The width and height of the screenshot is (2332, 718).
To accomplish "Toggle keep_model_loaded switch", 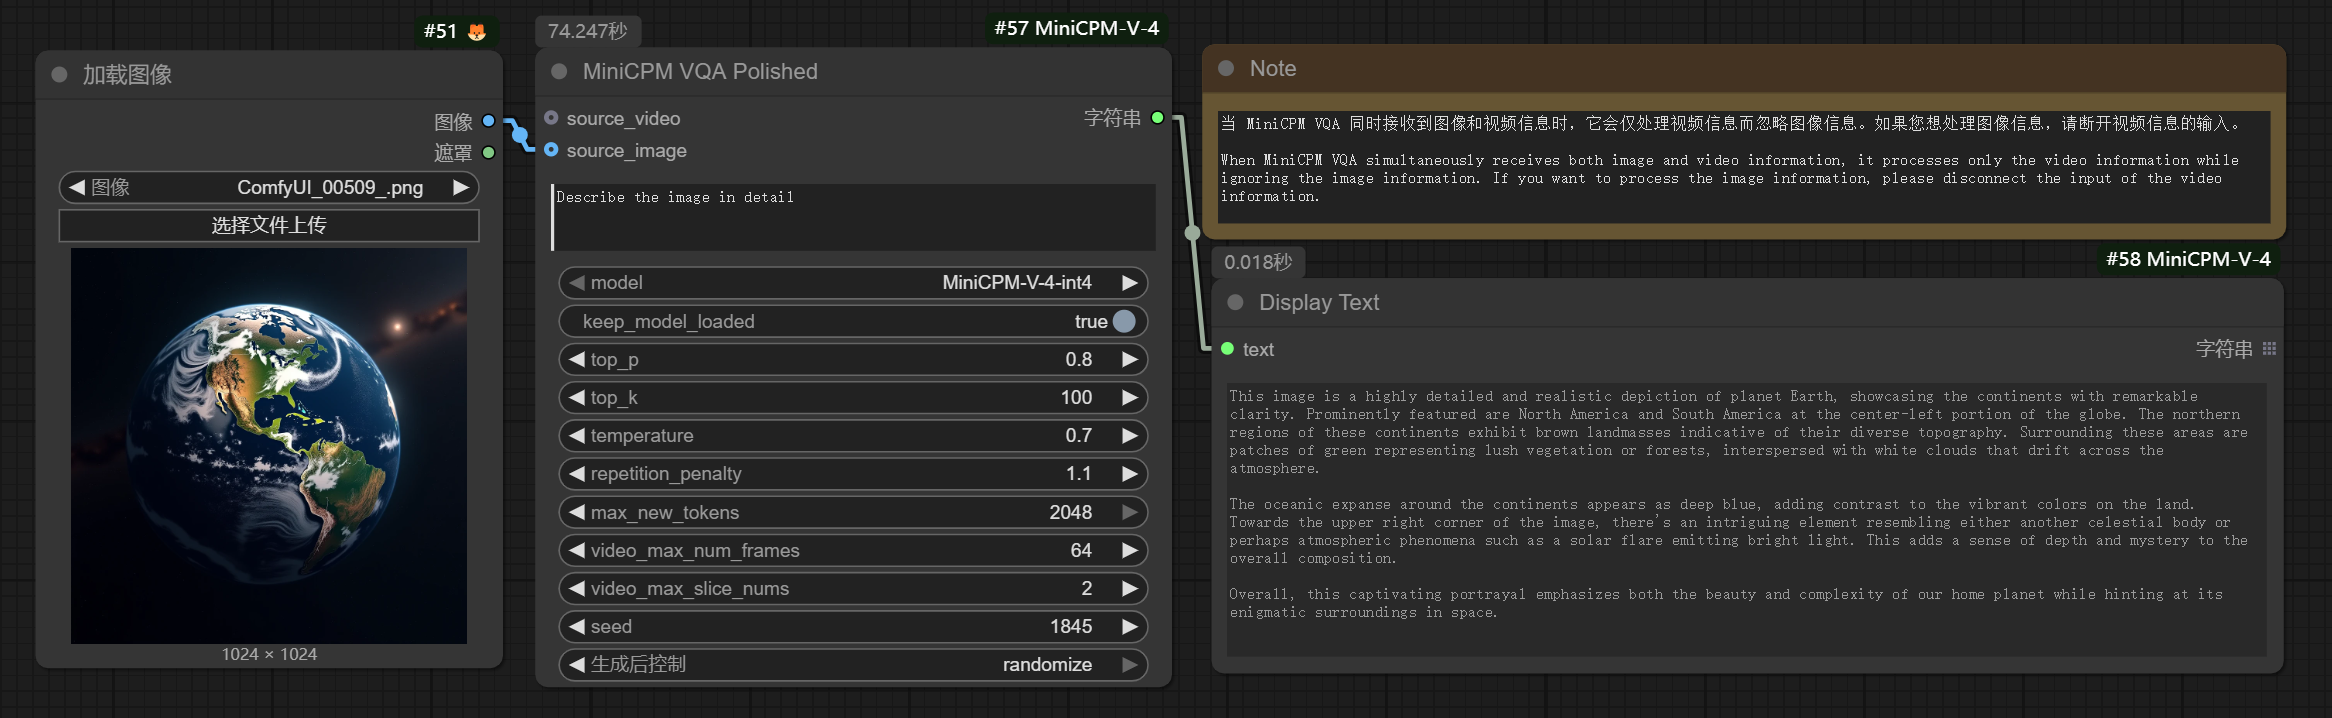I will 1124,322.
